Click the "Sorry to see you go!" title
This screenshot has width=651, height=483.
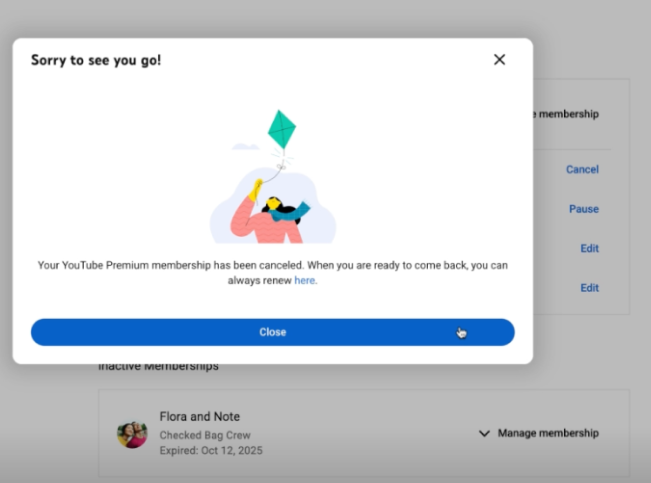coord(96,60)
